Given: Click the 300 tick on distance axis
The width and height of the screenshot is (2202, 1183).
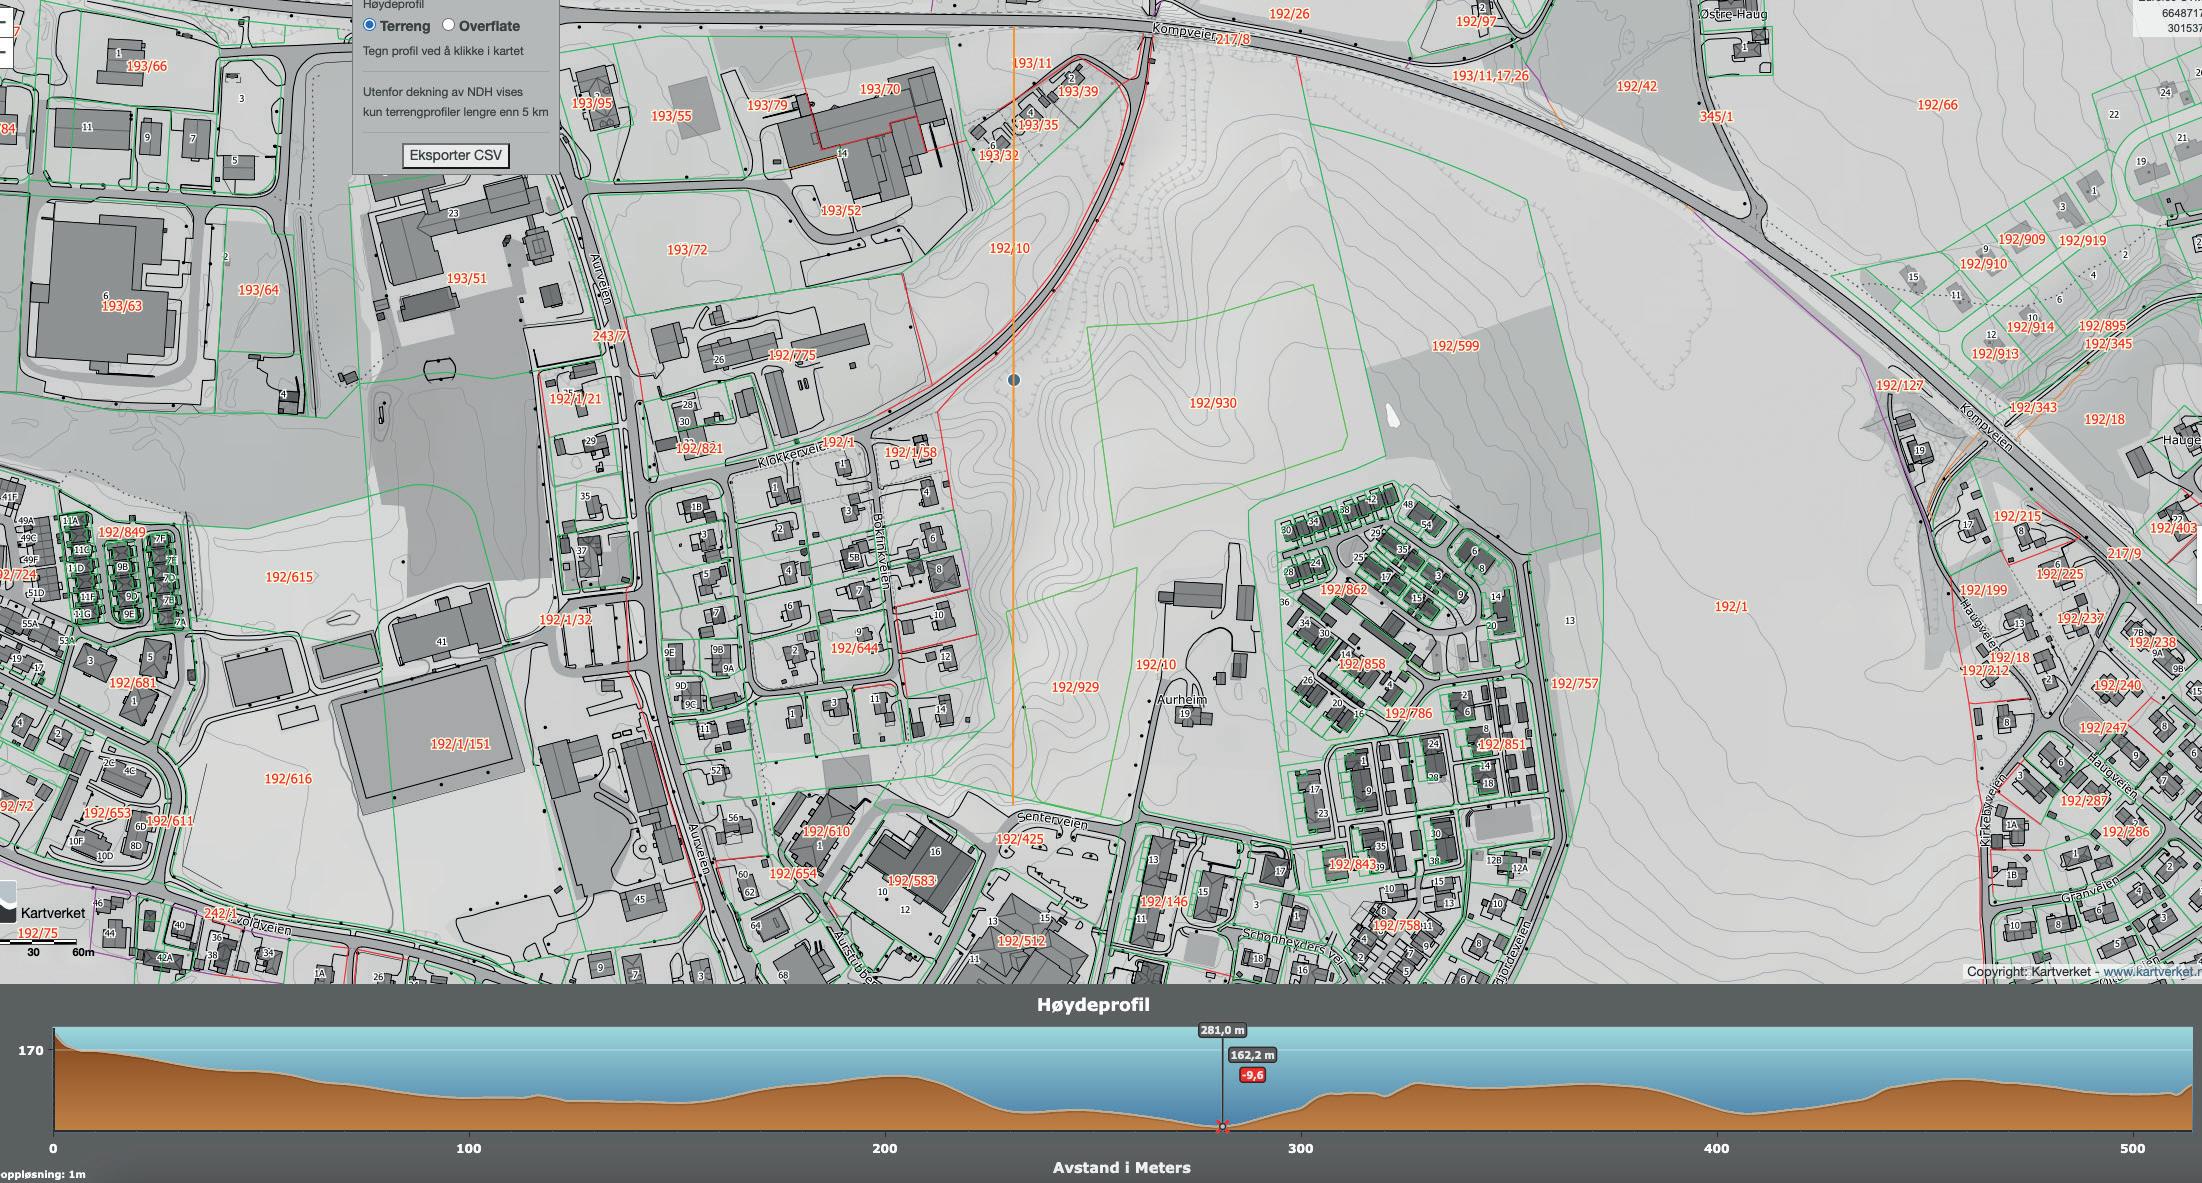Looking at the screenshot, I should click(1300, 1148).
